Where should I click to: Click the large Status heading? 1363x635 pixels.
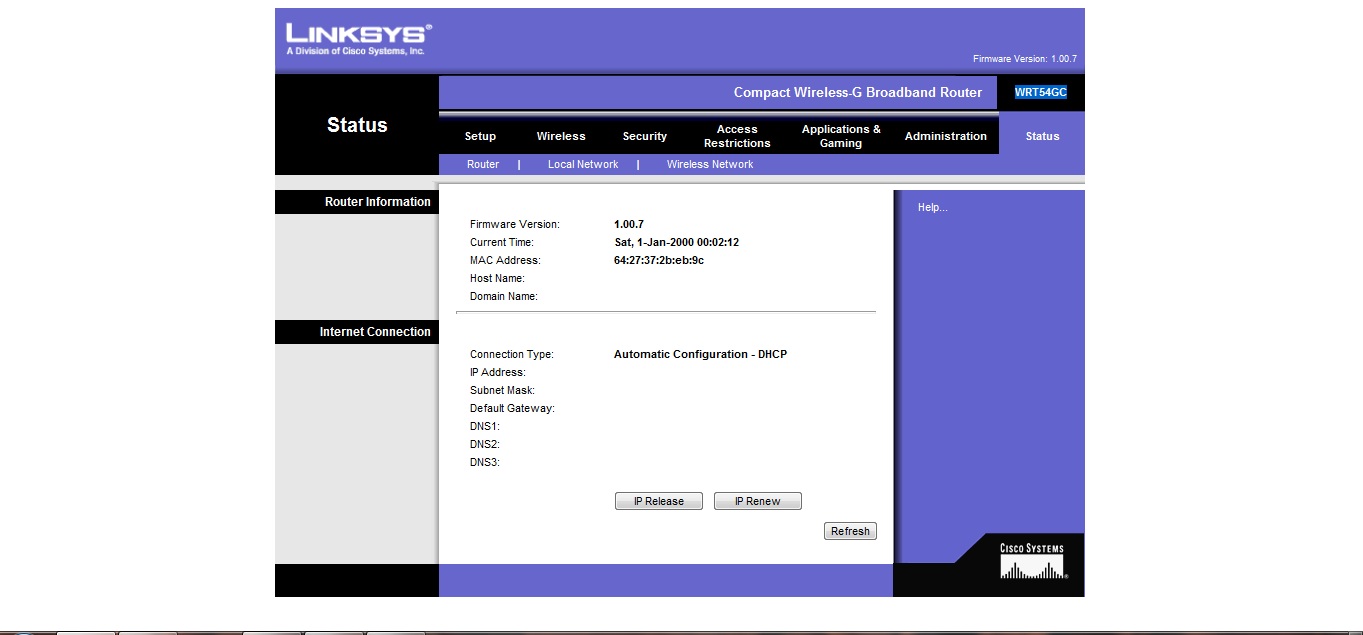357,125
